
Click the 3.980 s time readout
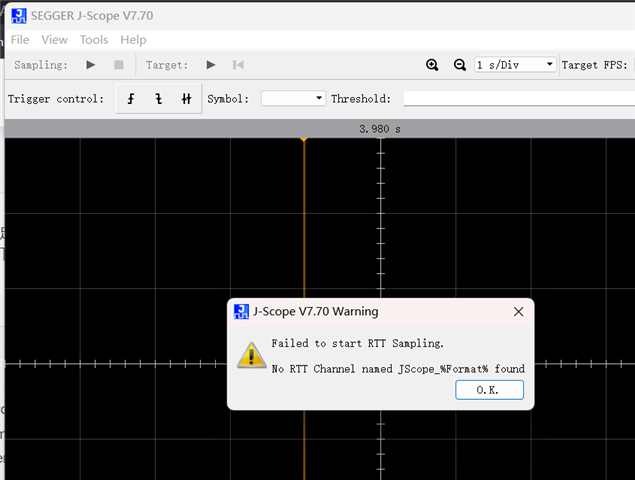point(380,129)
